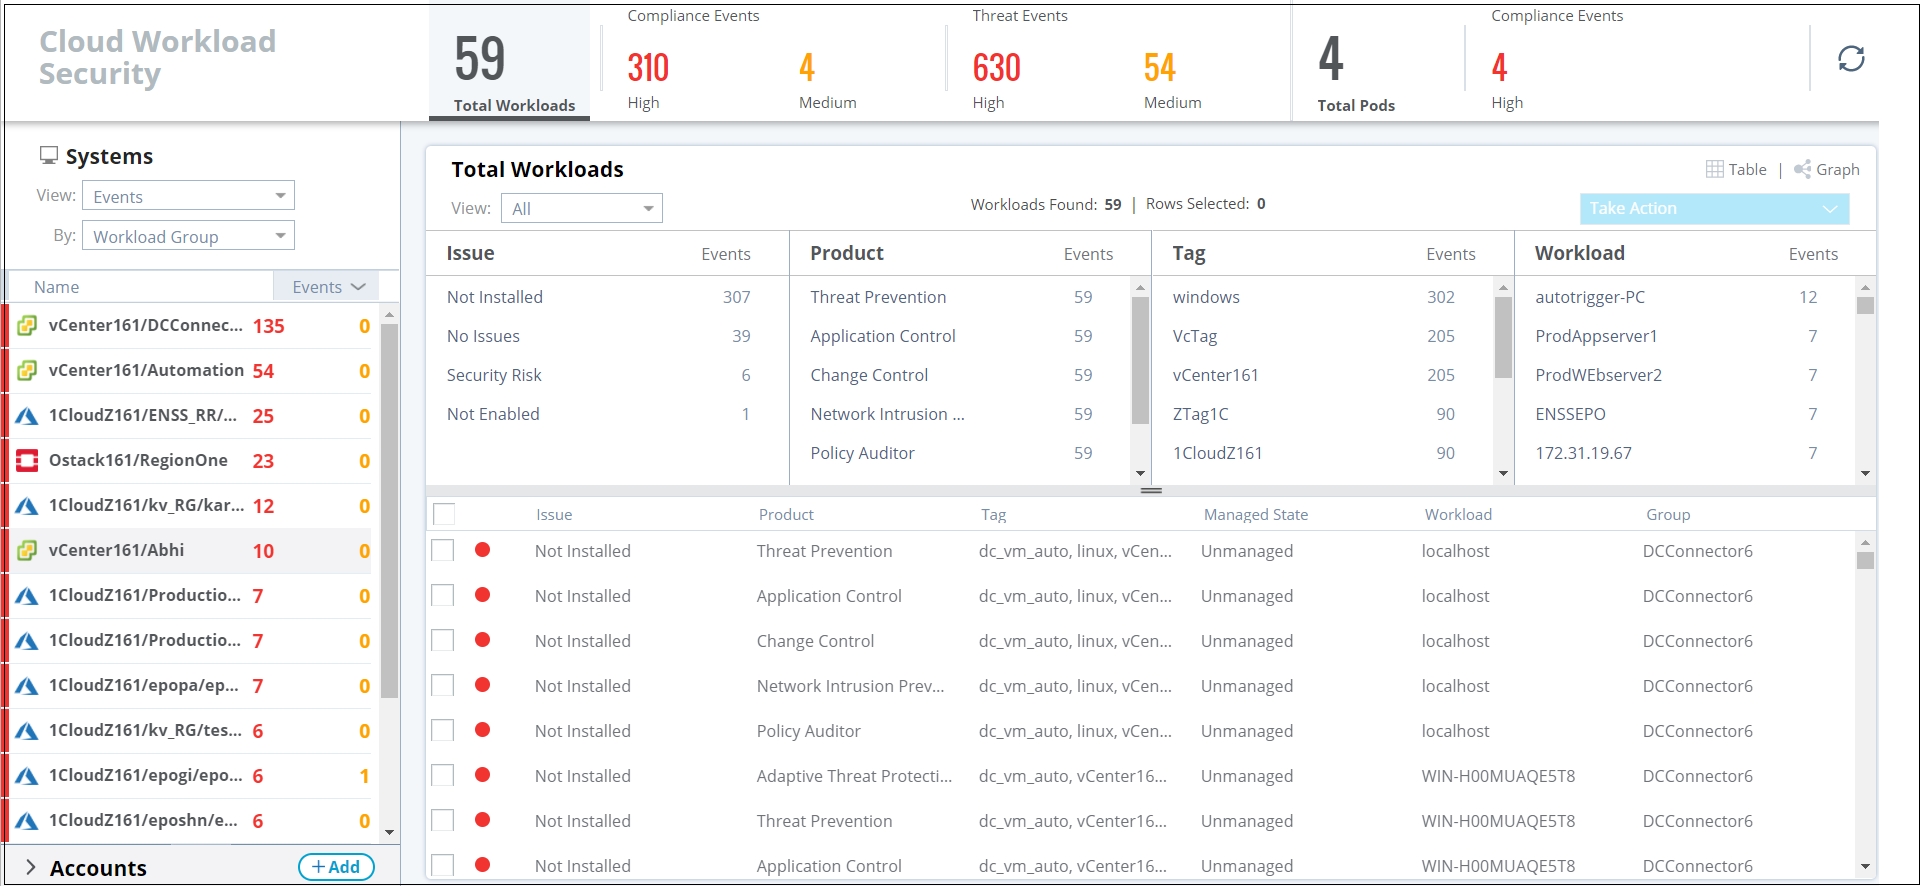
Task: Open the Systems View Events dropdown
Action: (x=188, y=196)
